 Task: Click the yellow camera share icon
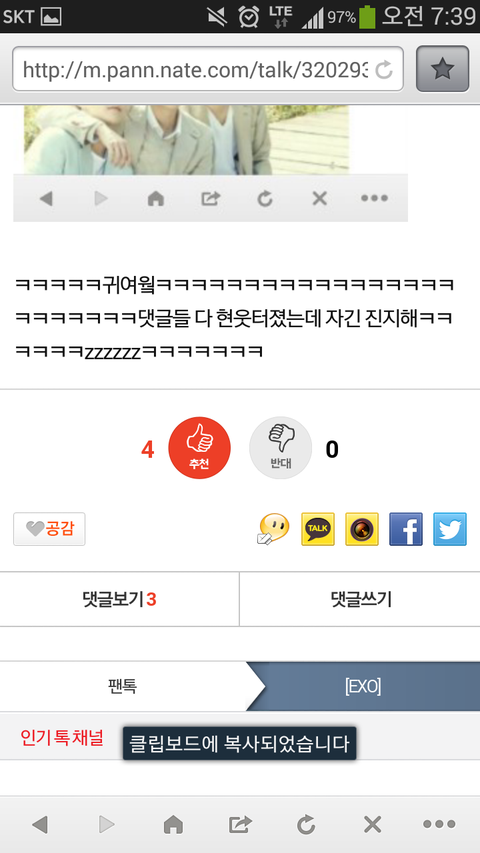tap(362, 529)
